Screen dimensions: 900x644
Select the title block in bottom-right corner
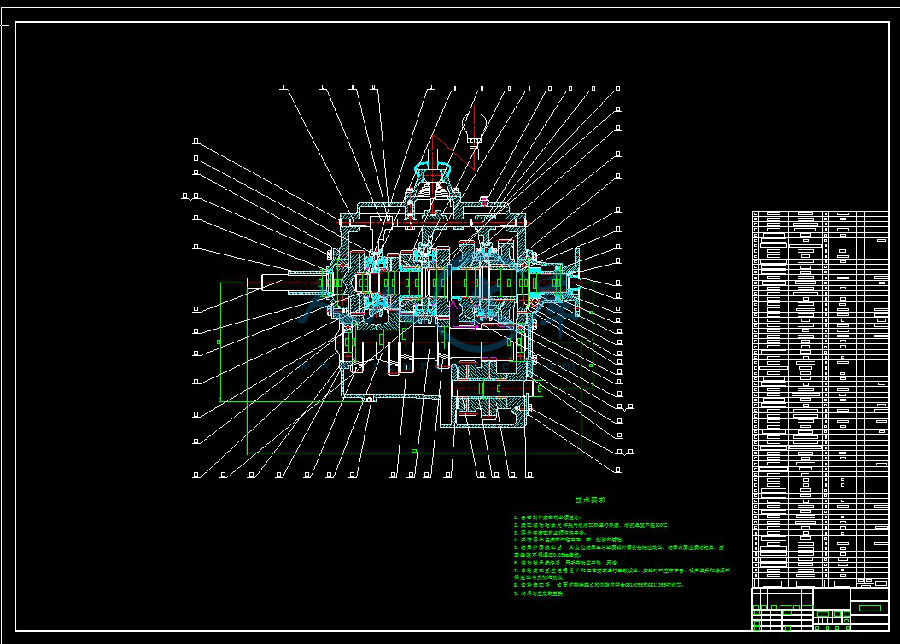[x=819, y=609]
